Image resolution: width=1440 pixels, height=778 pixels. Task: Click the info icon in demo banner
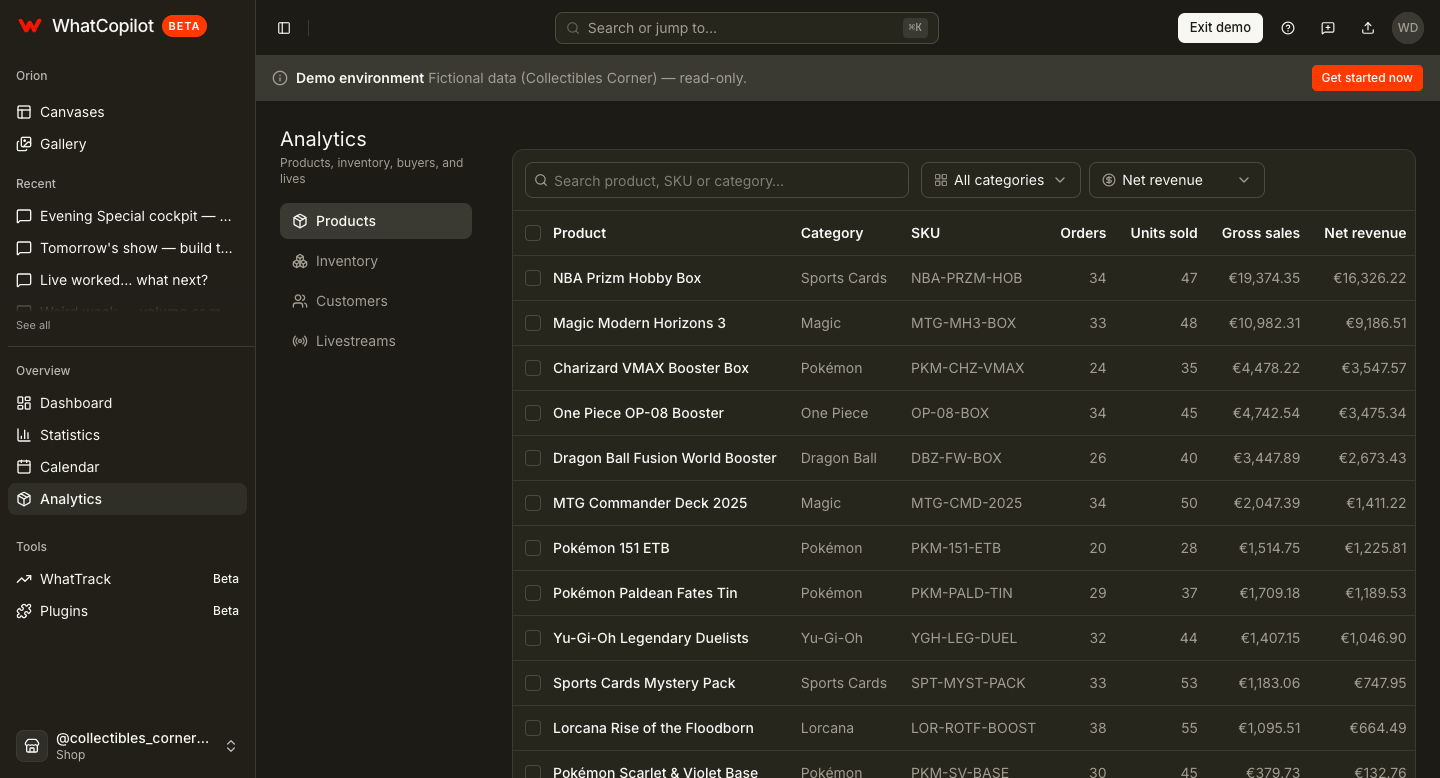coord(280,78)
